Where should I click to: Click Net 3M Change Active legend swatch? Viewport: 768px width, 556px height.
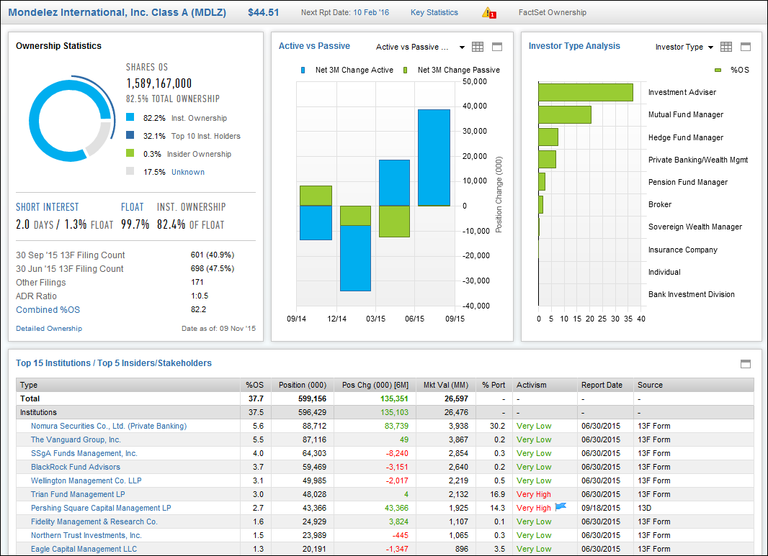[x=303, y=70]
